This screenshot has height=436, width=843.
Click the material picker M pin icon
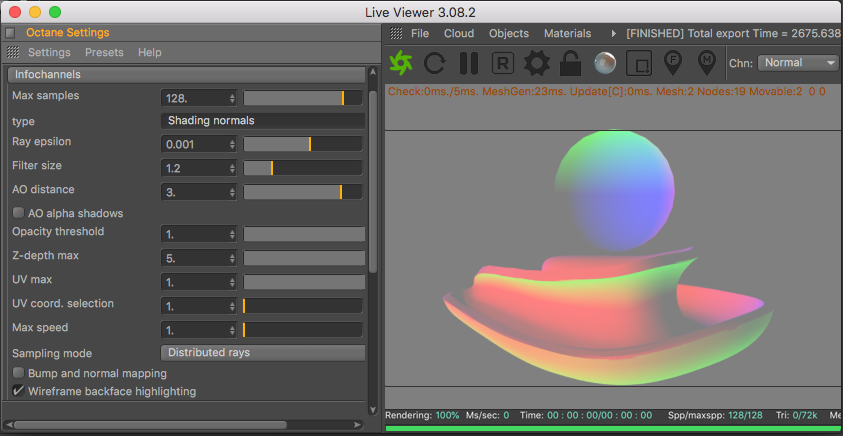pyautogui.click(x=706, y=63)
